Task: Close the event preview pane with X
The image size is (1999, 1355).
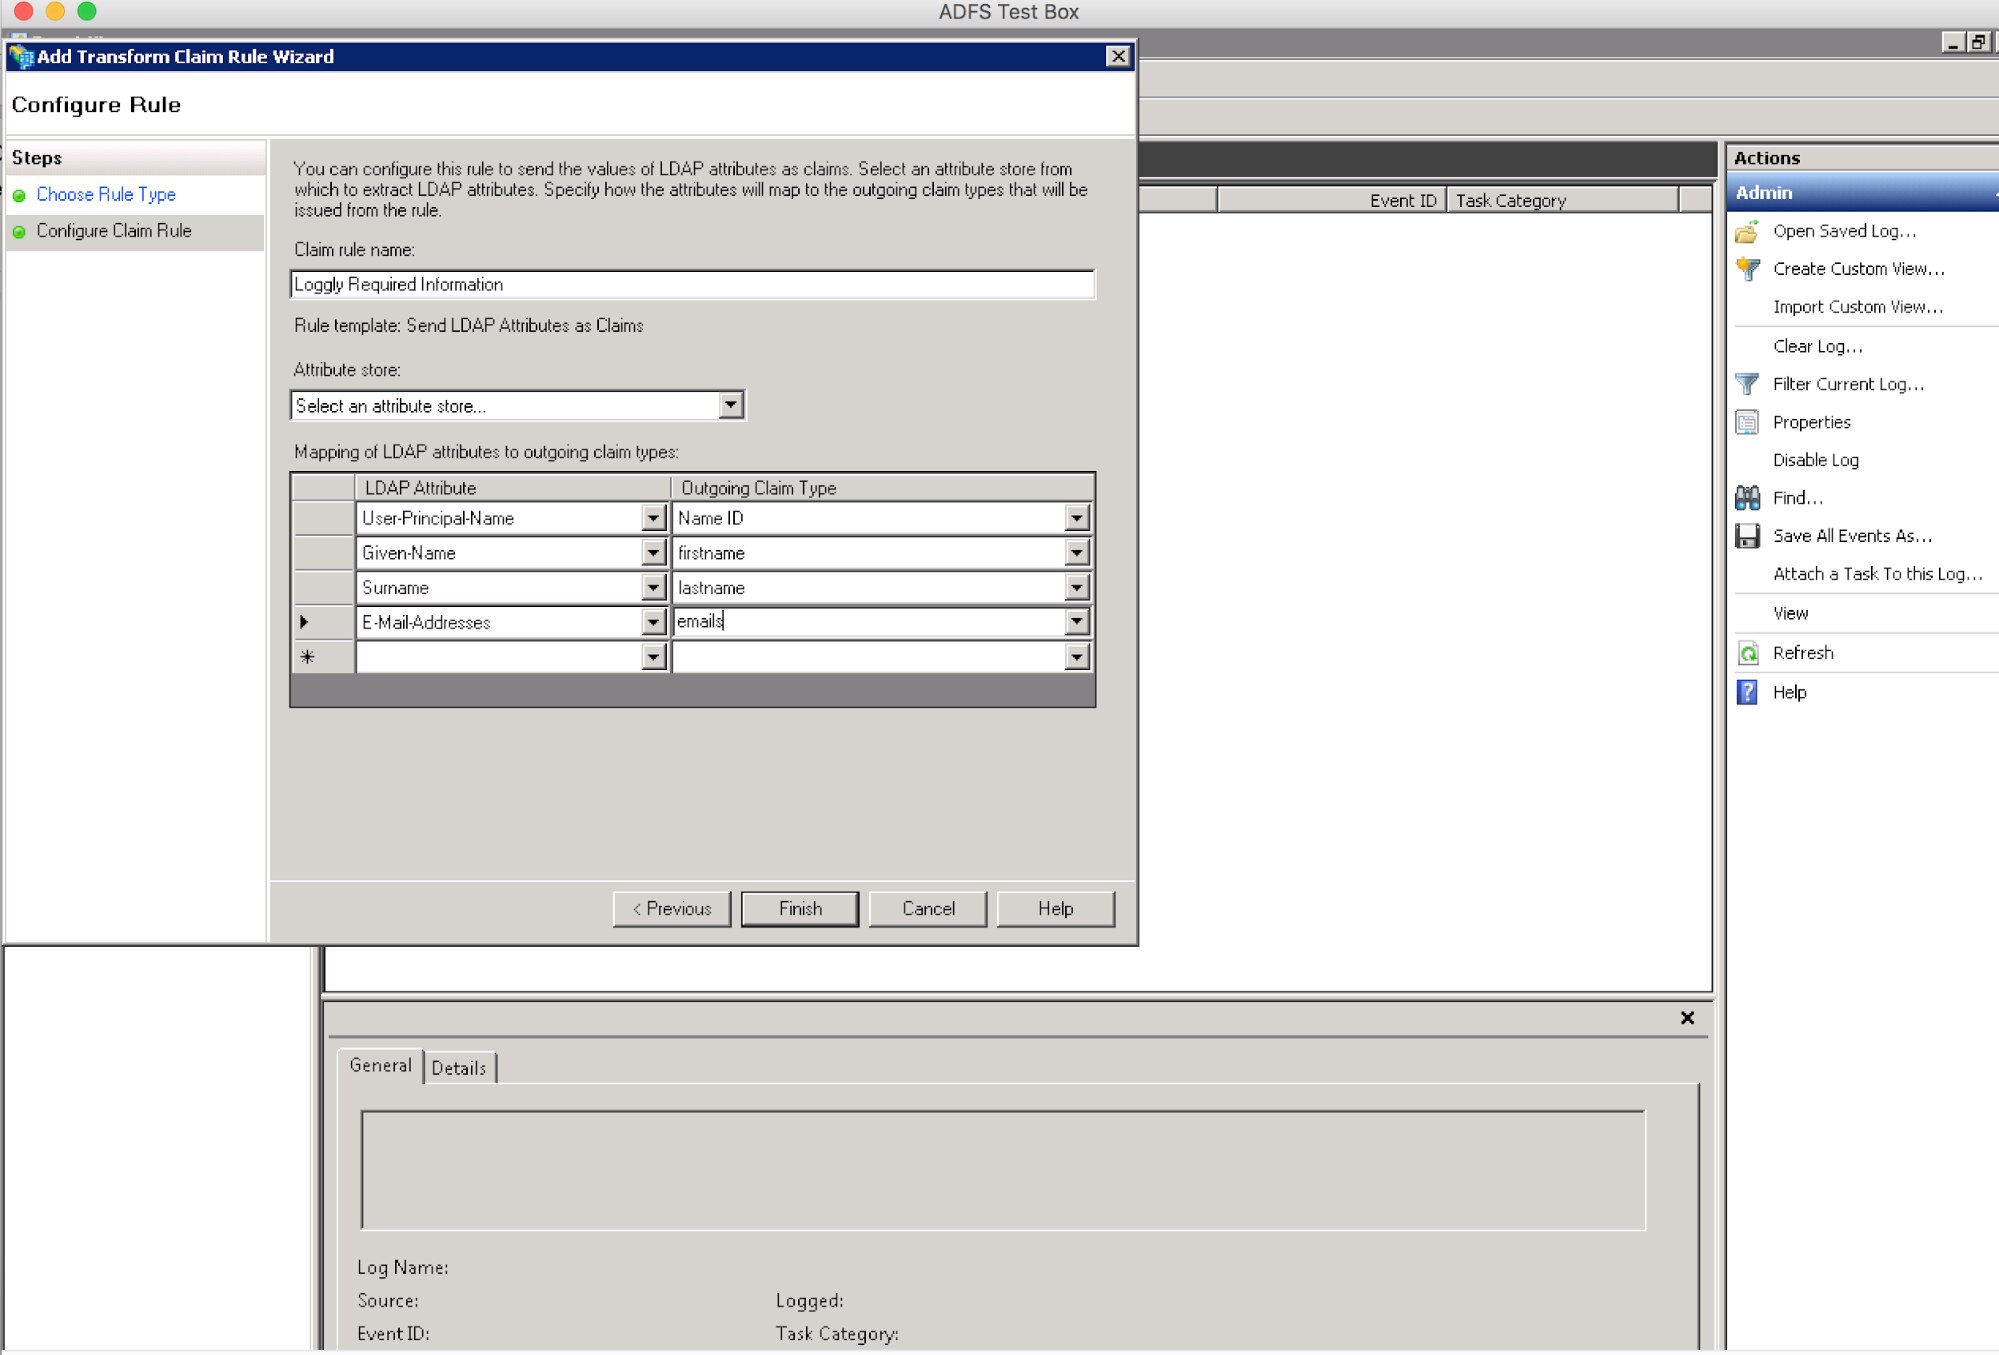Action: 1687,1018
